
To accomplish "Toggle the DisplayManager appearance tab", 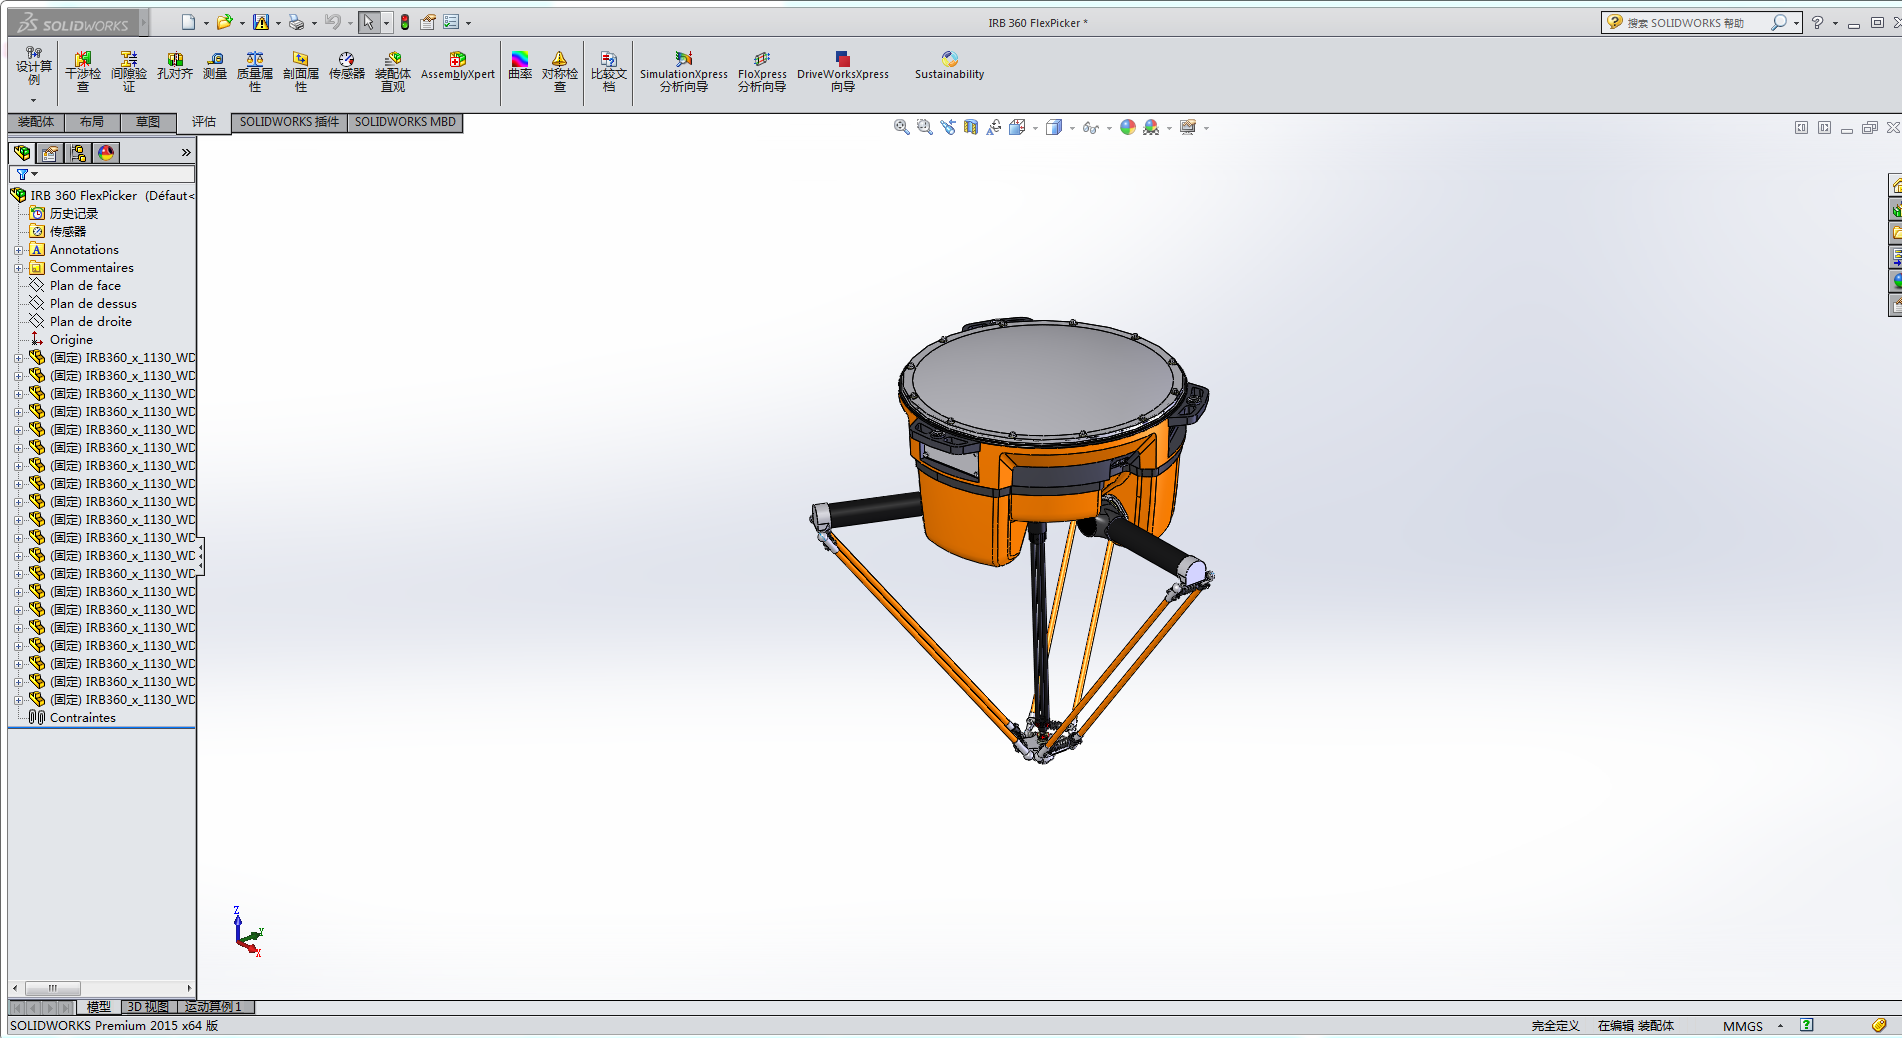I will 106,153.
